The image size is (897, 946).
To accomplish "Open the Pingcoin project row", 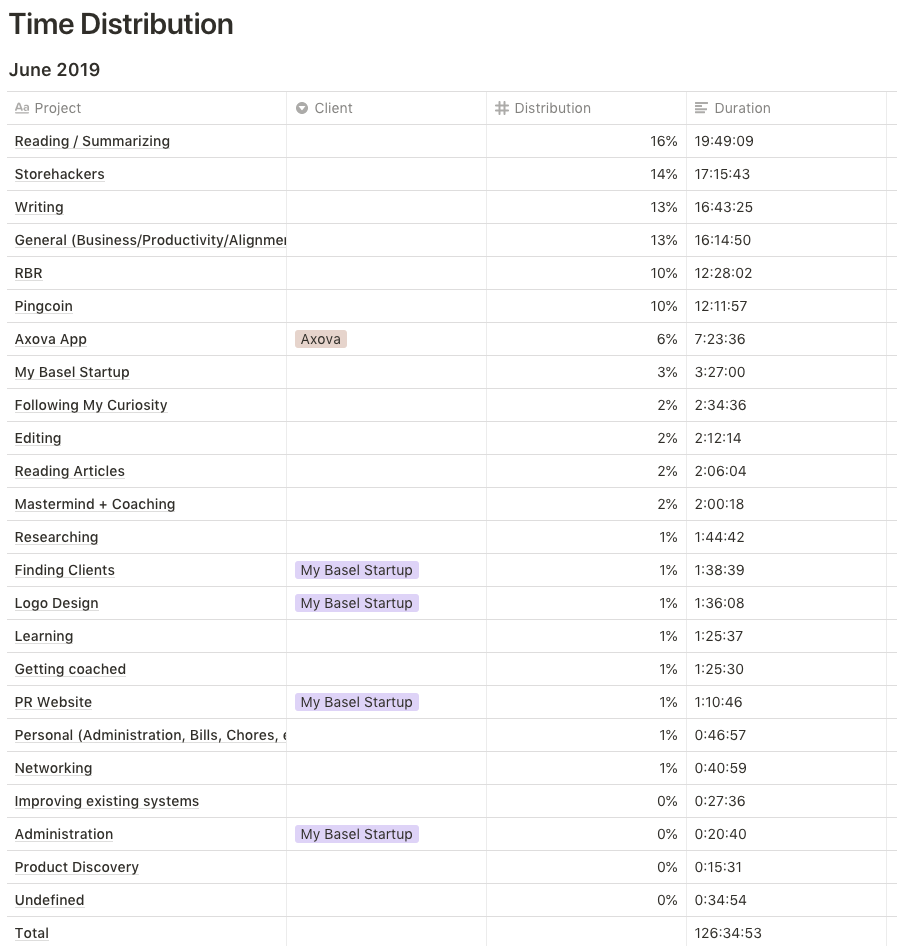I will pos(44,306).
